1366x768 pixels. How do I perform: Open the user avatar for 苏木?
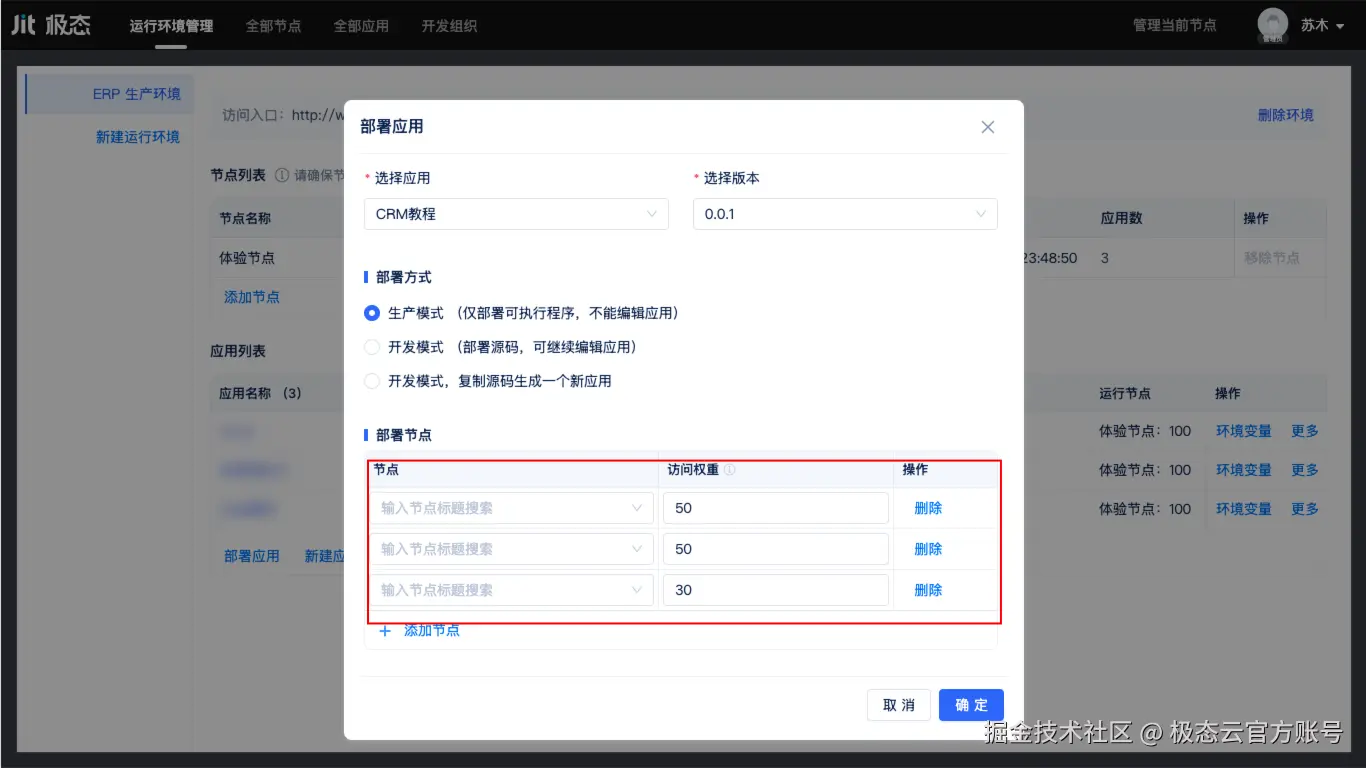point(1273,25)
